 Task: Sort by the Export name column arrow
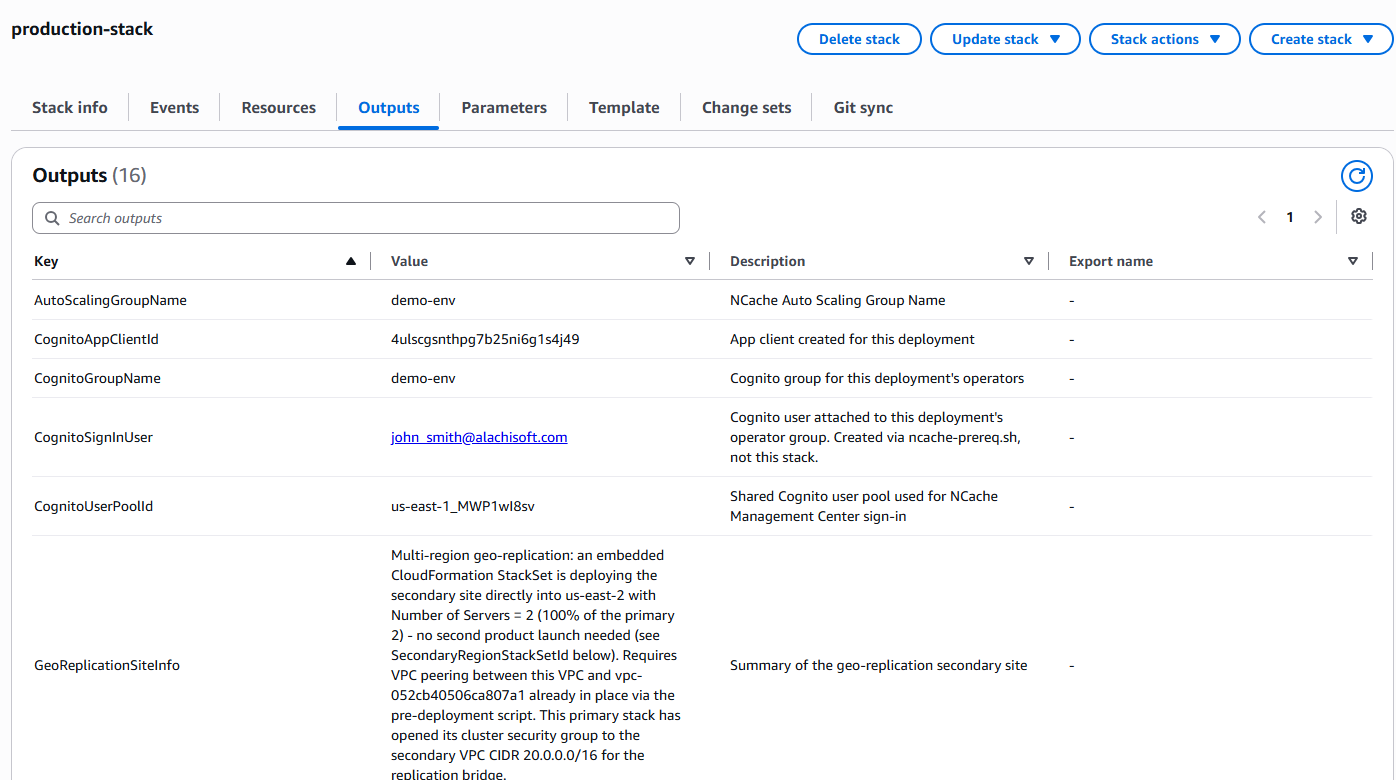click(x=1352, y=261)
